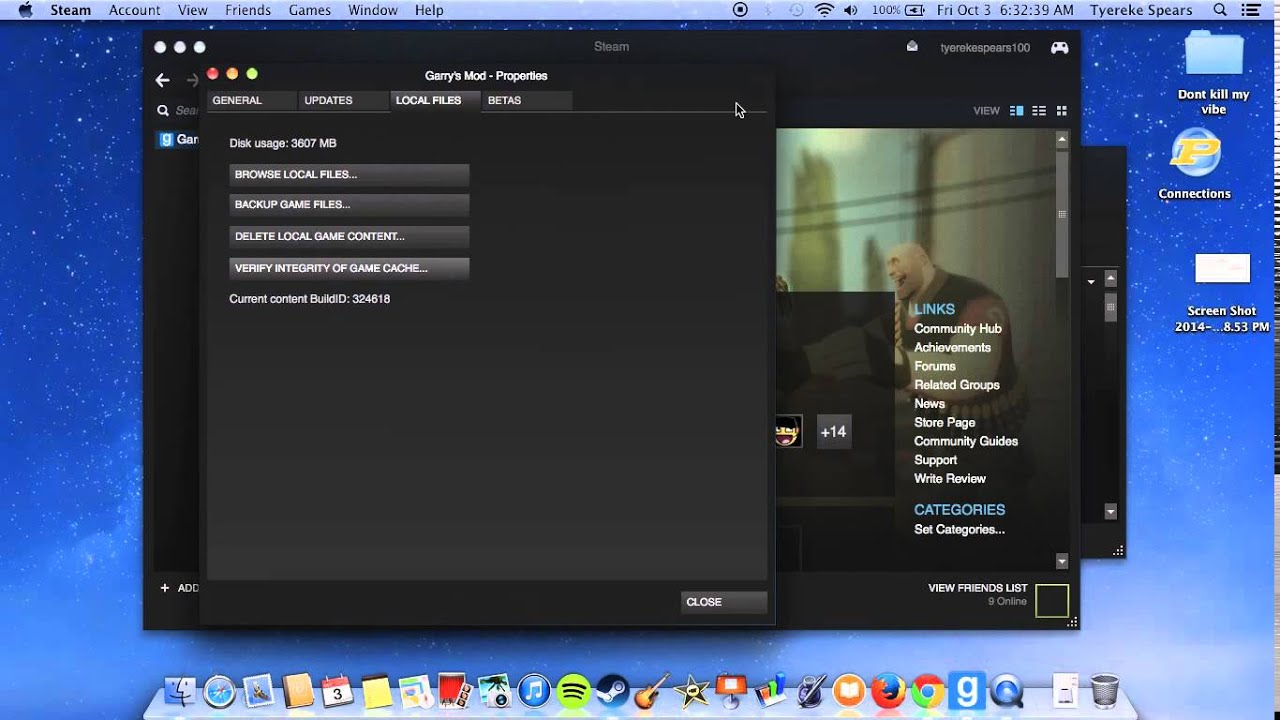The width and height of the screenshot is (1280, 720).
Task: Open the Window menu
Action: (372, 10)
